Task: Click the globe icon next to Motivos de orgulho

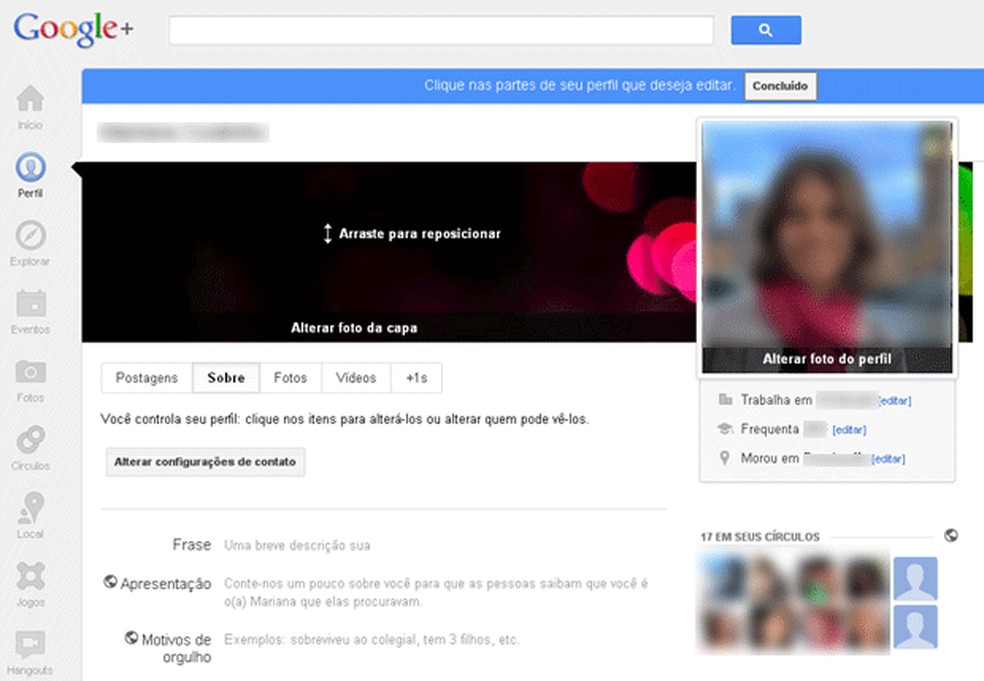Action: [131, 638]
